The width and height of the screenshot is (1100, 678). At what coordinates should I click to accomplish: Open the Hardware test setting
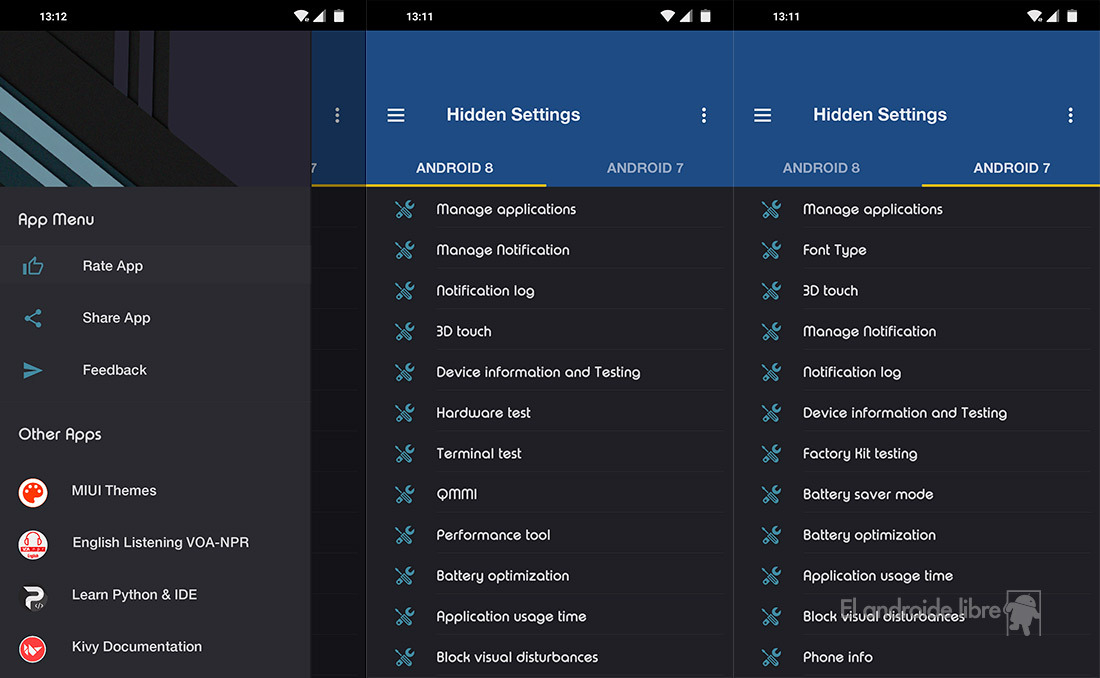click(x=483, y=413)
